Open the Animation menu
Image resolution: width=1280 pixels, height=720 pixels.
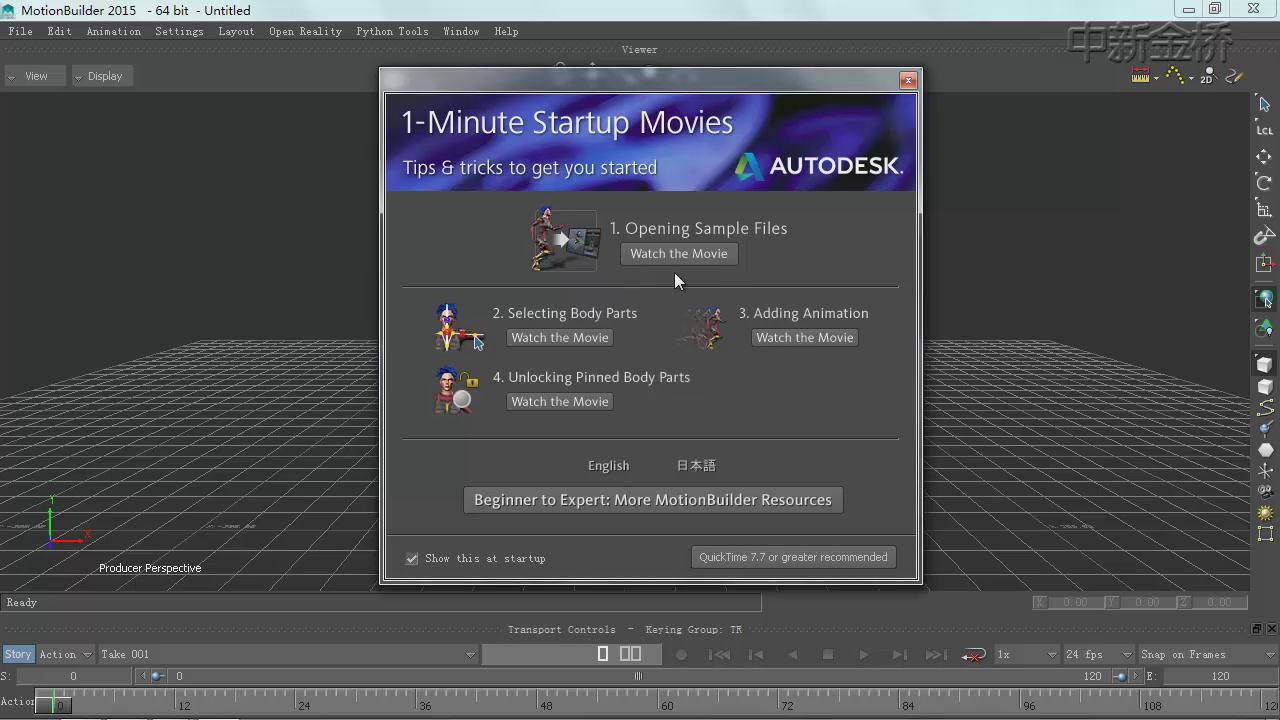113,31
